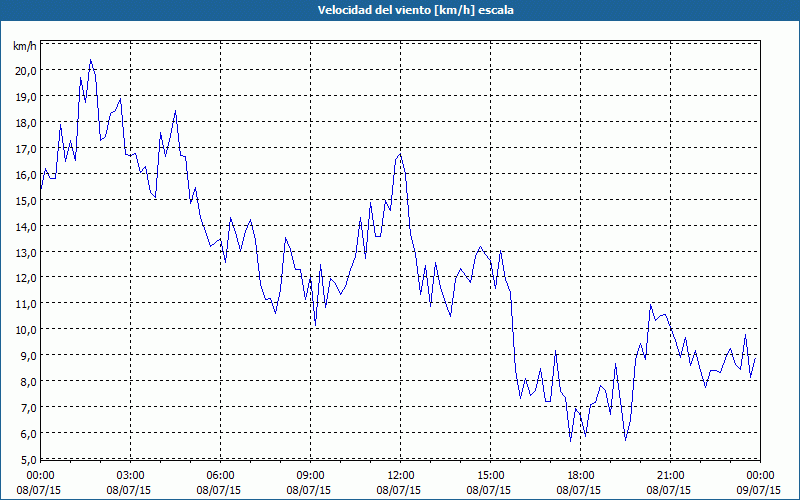Click the '9,0' y-axis value
This screenshot has width=800, height=500.
click(28, 356)
